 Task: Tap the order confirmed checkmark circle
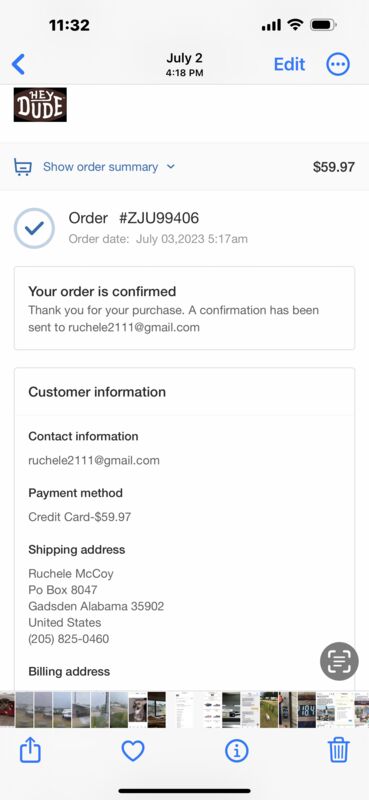pyautogui.click(x=34, y=228)
